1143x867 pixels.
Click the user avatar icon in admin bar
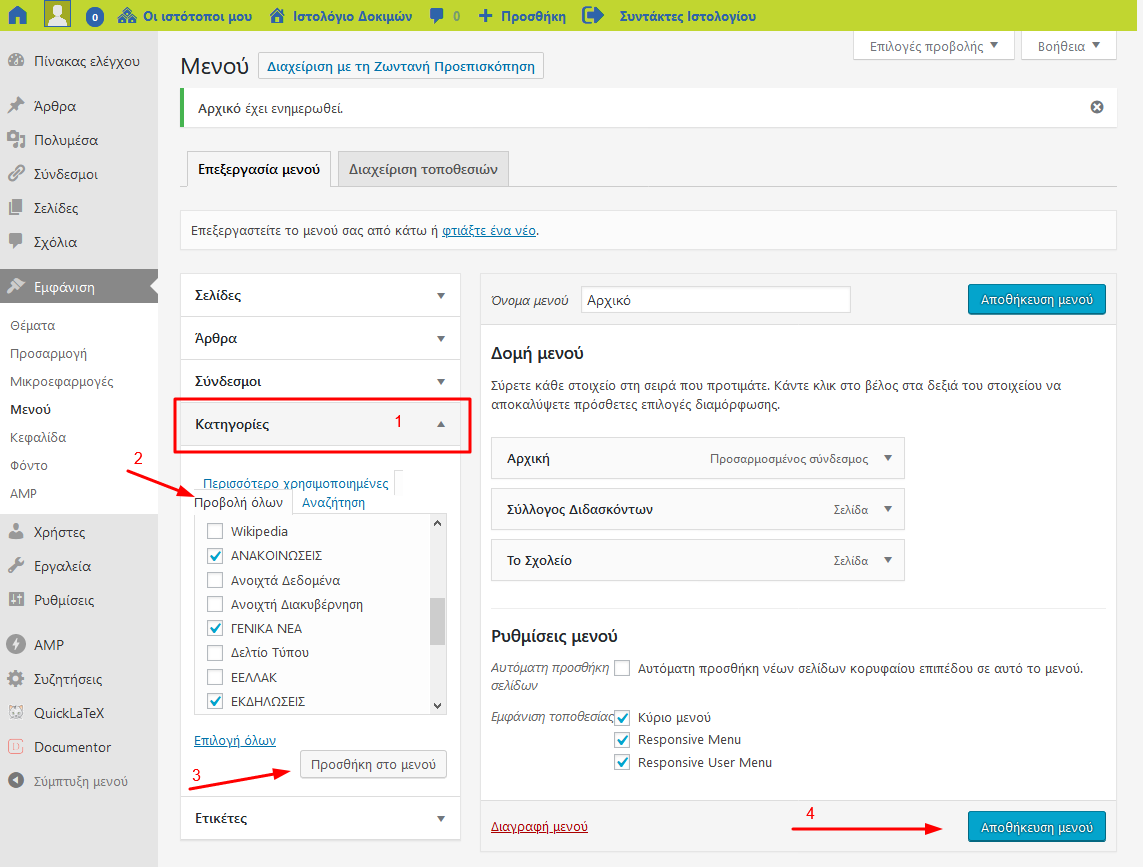57,15
